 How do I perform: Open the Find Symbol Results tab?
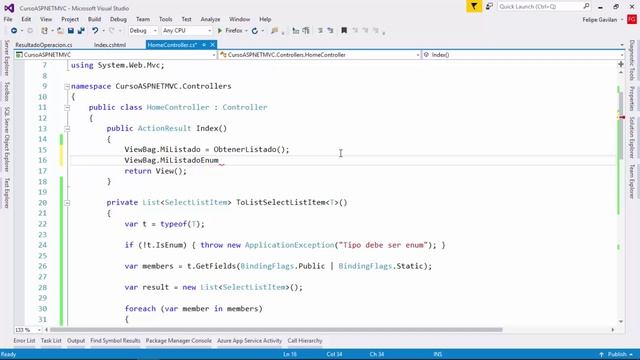tap(115, 341)
